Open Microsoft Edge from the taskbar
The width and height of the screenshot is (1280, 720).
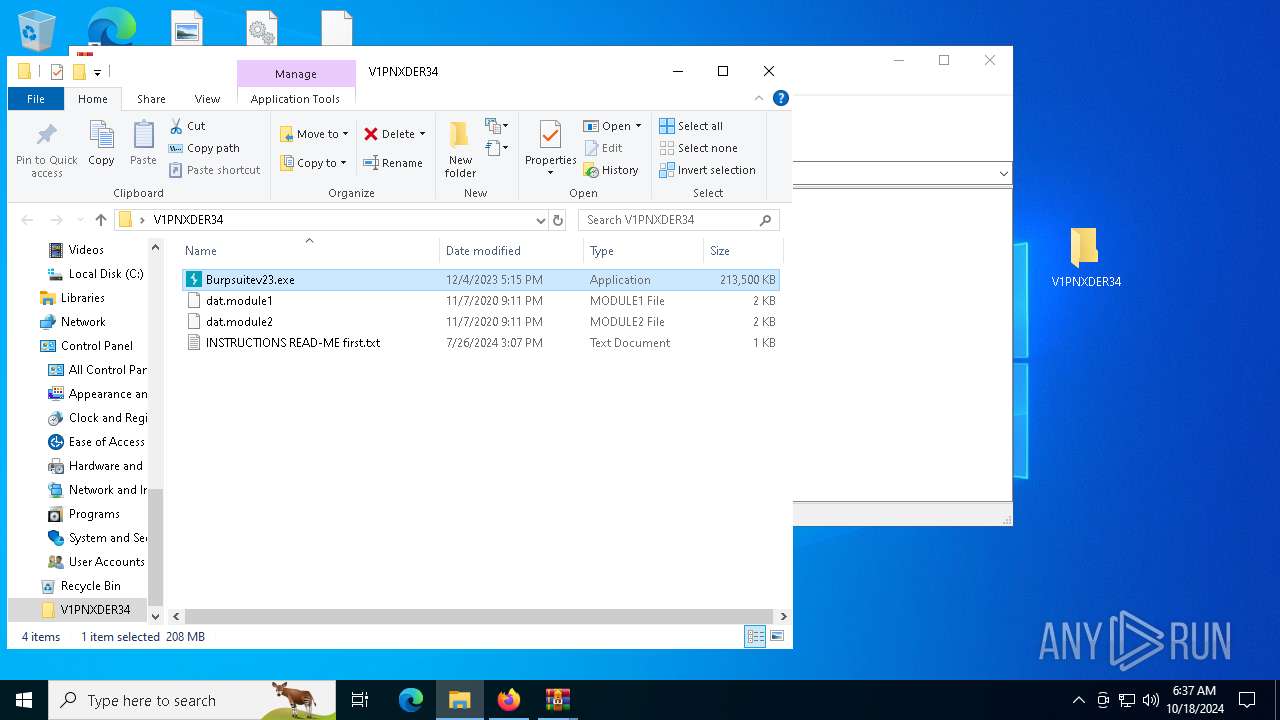point(411,700)
